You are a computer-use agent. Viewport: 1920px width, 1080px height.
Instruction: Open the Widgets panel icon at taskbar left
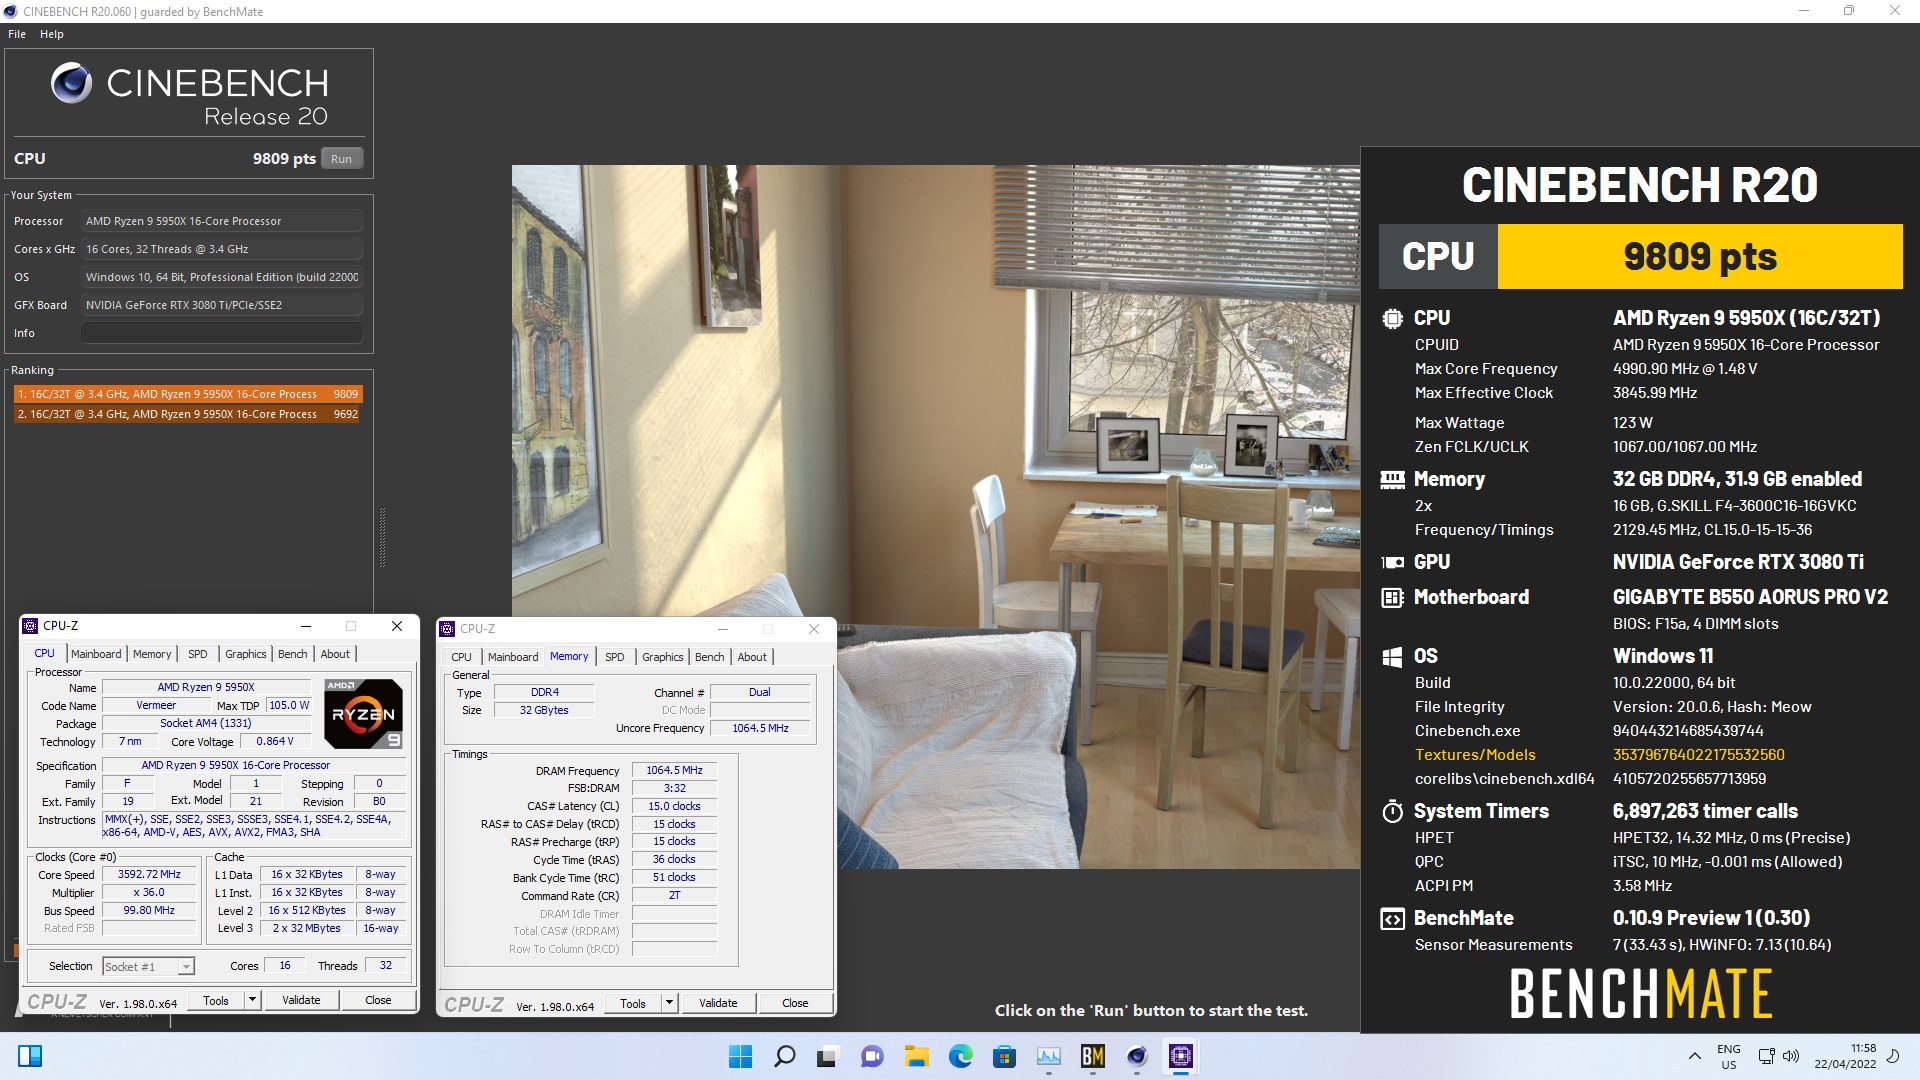point(30,1056)
